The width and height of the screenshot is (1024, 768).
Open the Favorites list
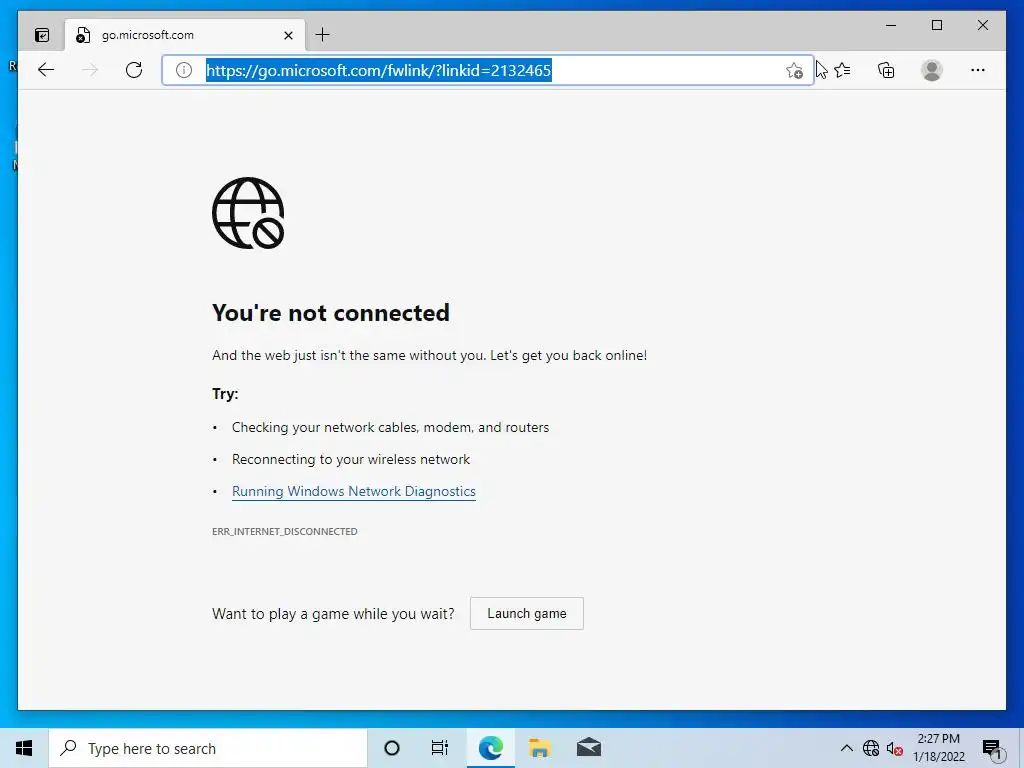(842, 70)
